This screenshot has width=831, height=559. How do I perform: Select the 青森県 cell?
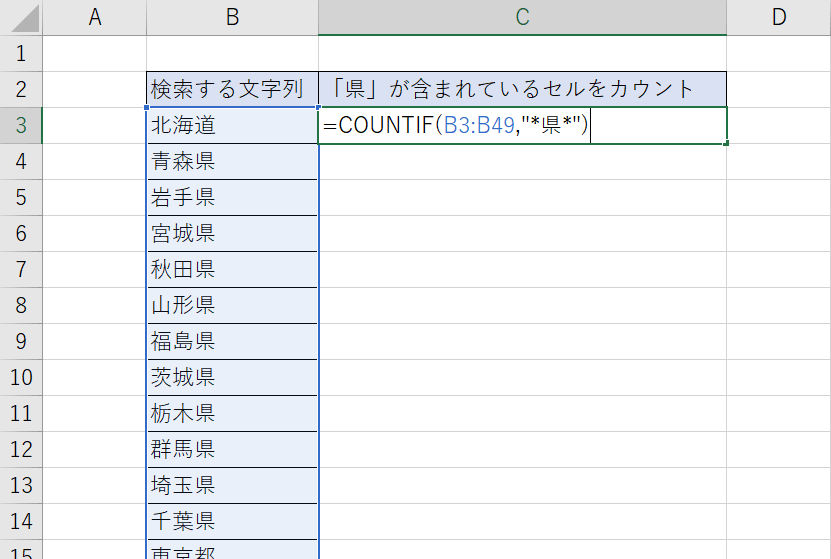click(232, 162)
